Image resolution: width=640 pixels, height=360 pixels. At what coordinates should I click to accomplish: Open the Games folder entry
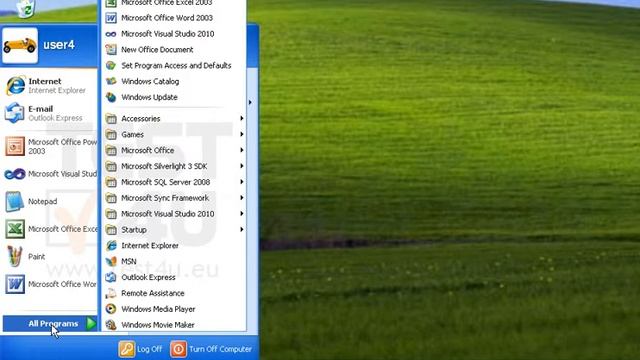pos(174,135)
